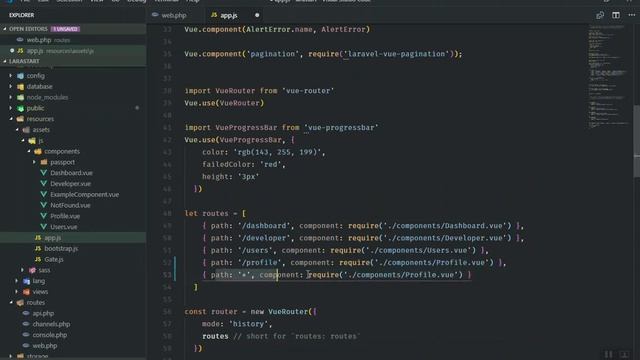Open the split editor icon
This screenshot has width=640, height=360.
[616, 15]
